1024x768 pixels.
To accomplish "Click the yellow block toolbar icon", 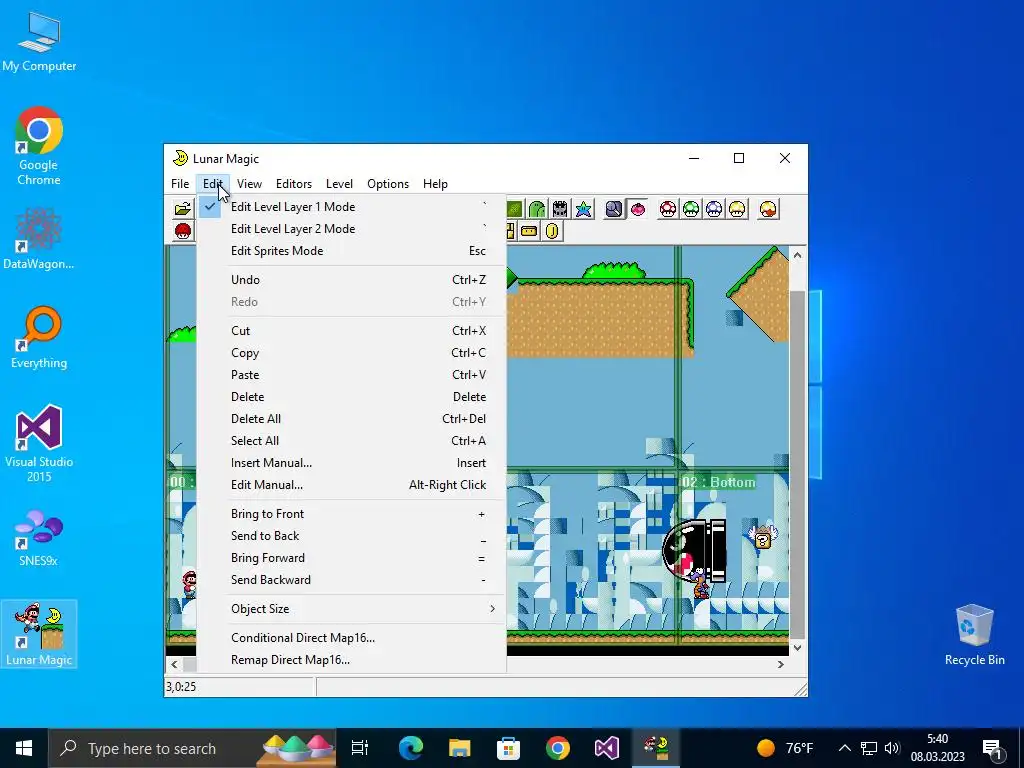I will coord(529,231).
